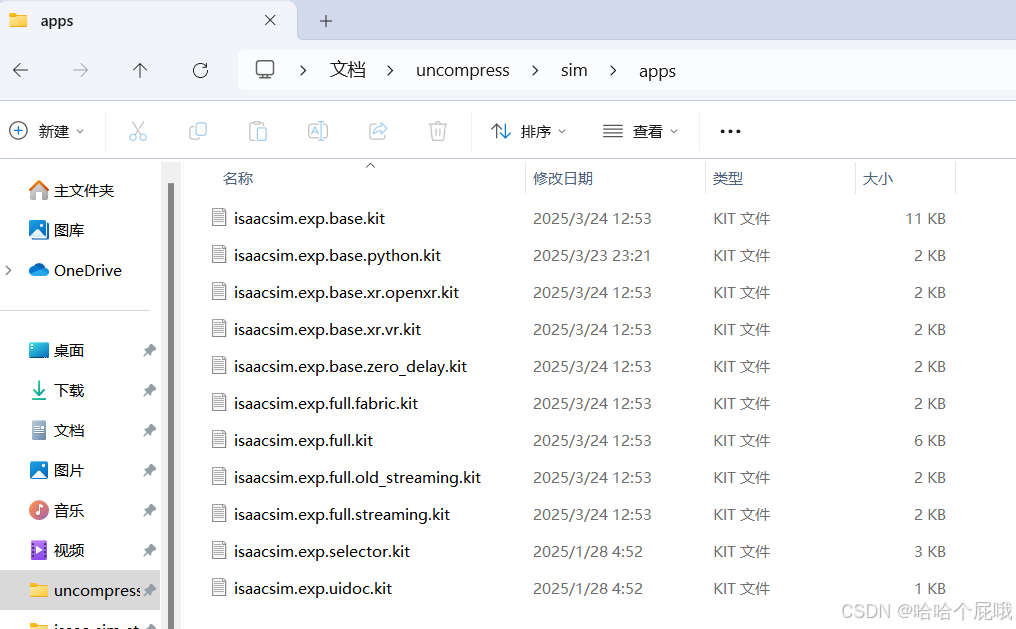Open 音乐 in the sidebar
Image resolution: width=1016 pixels, height=629 pixels.
tap(56, 510)
